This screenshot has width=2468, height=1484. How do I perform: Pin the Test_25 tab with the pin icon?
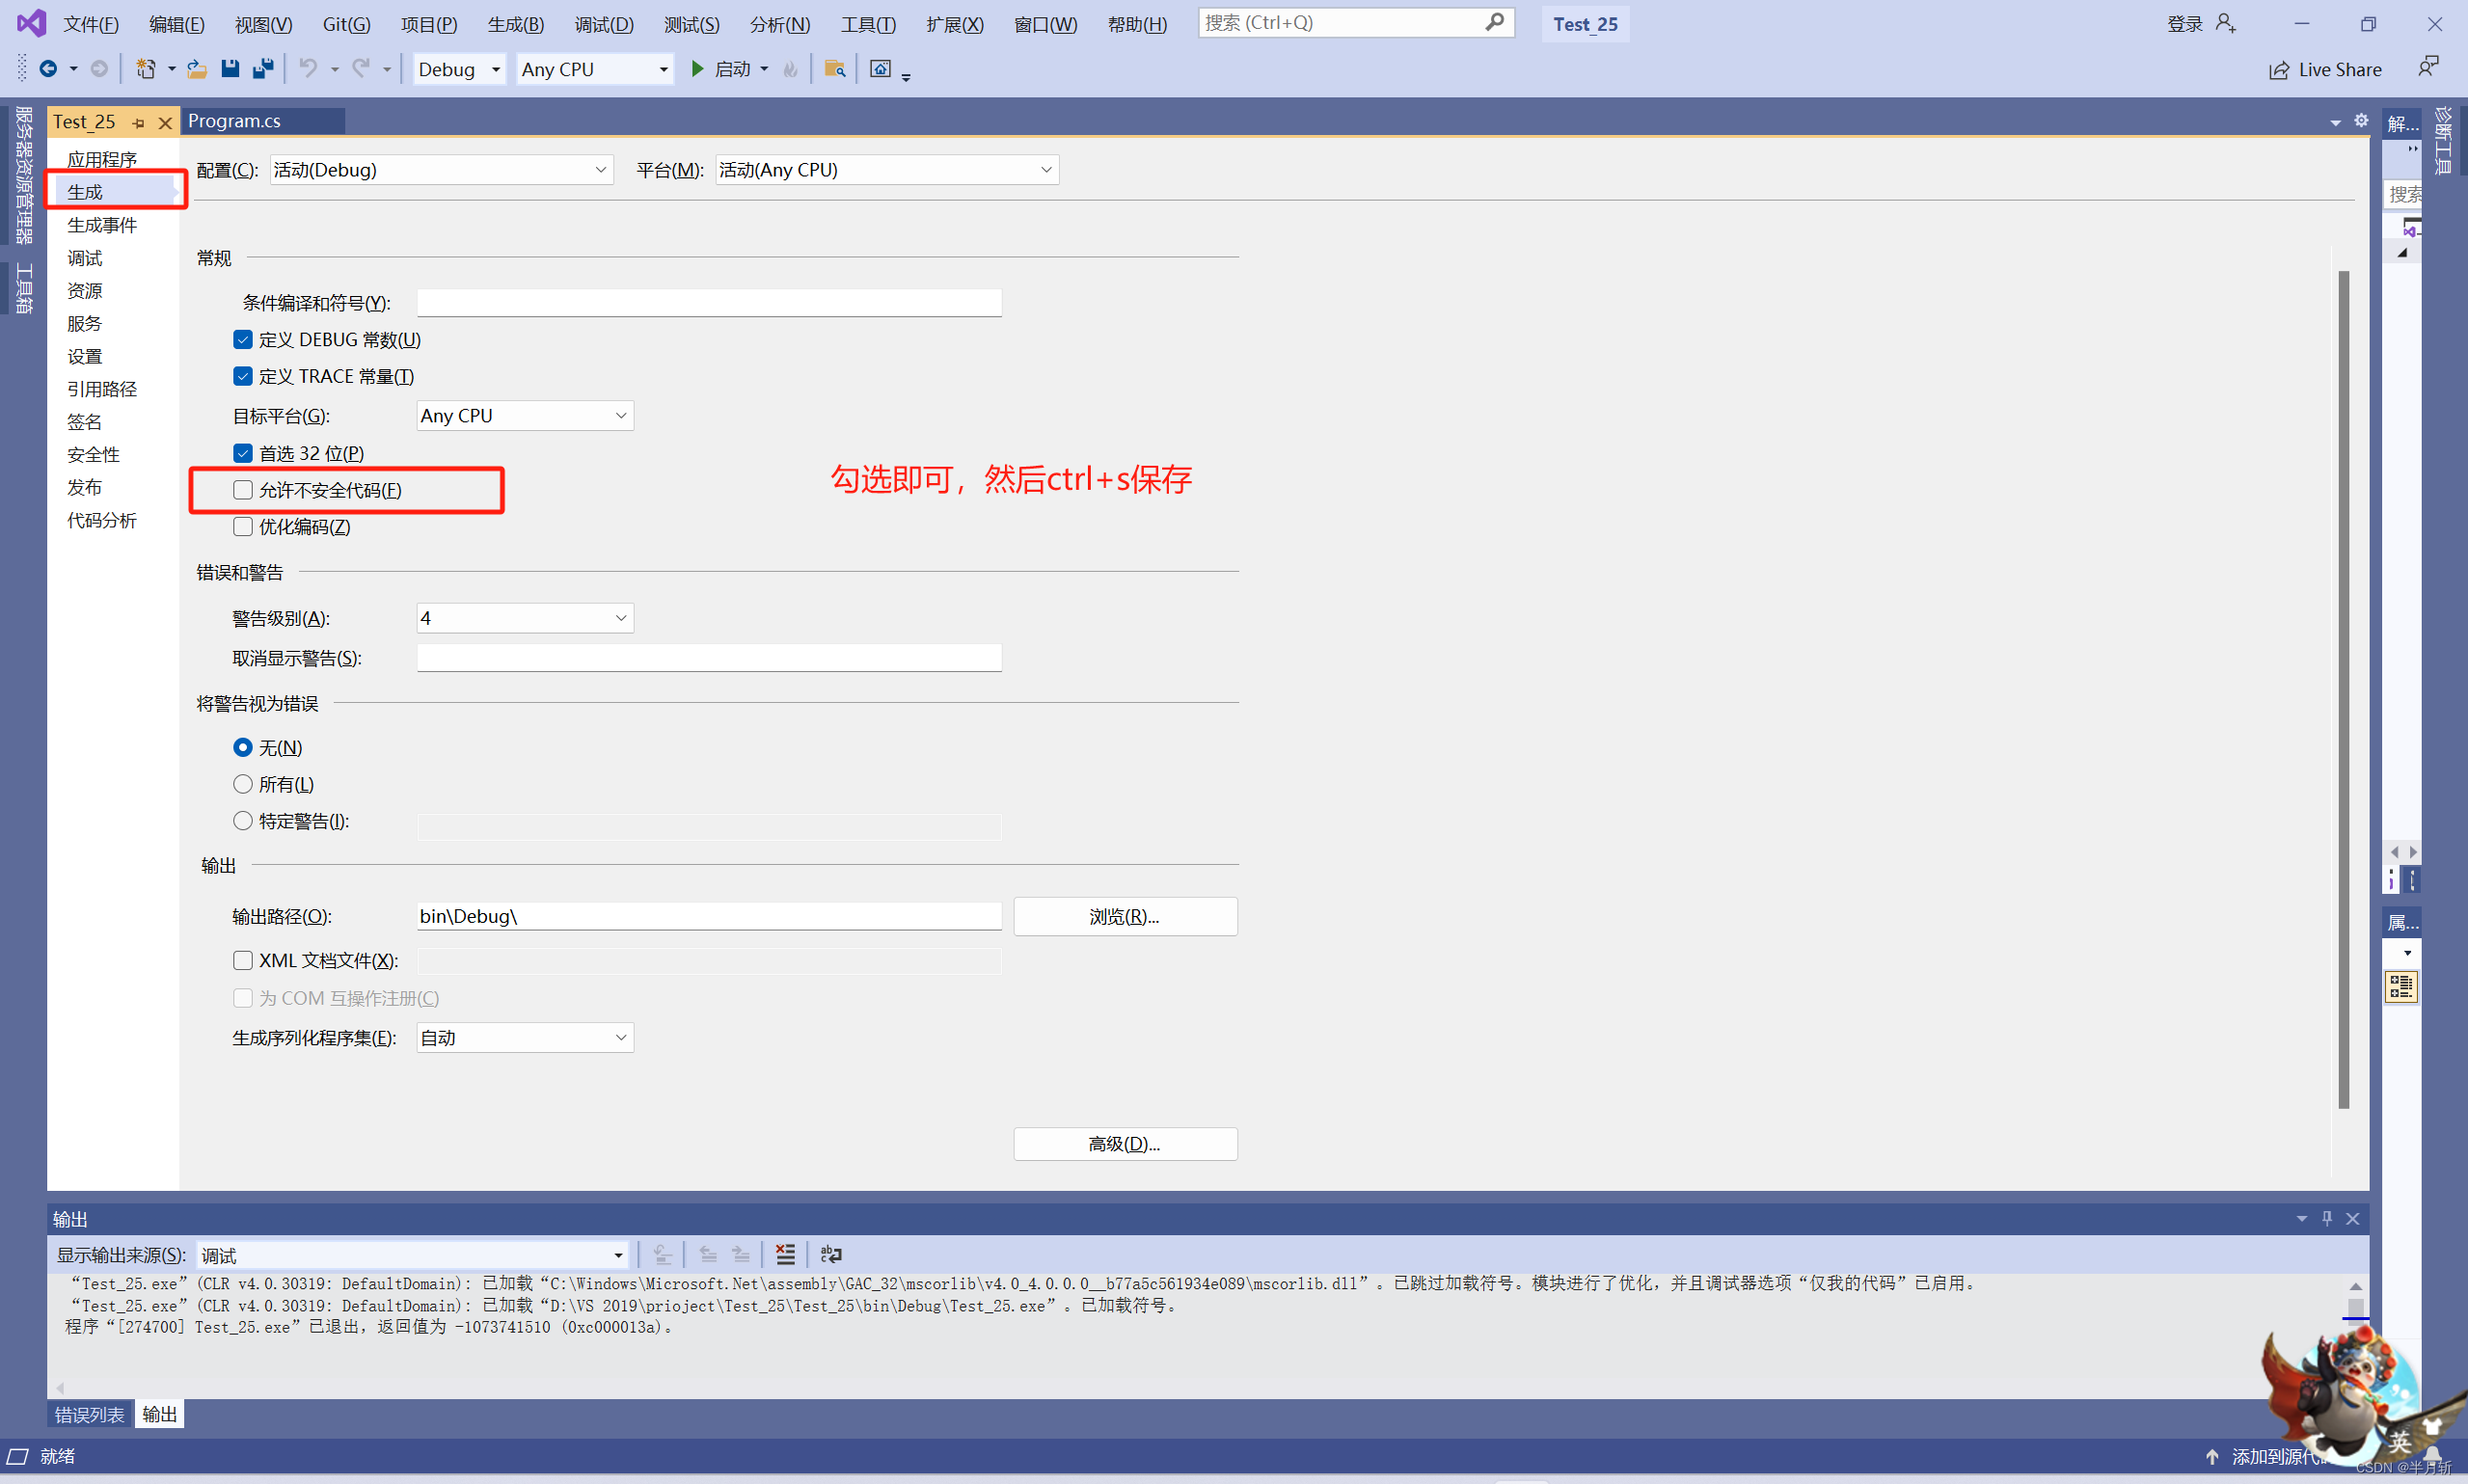pyautogui.click(x=138, y=122)
